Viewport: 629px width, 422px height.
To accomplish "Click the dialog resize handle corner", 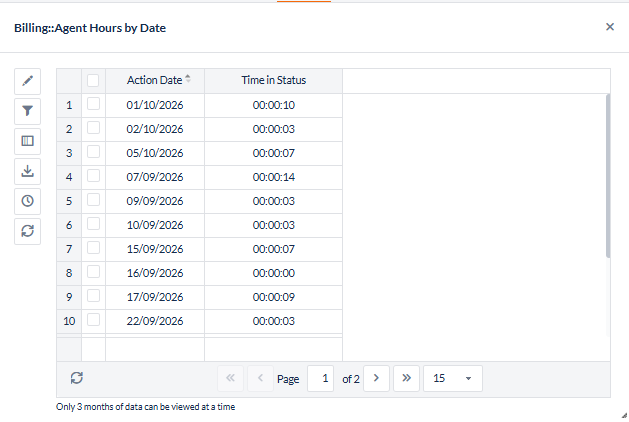I will [624, 416].
